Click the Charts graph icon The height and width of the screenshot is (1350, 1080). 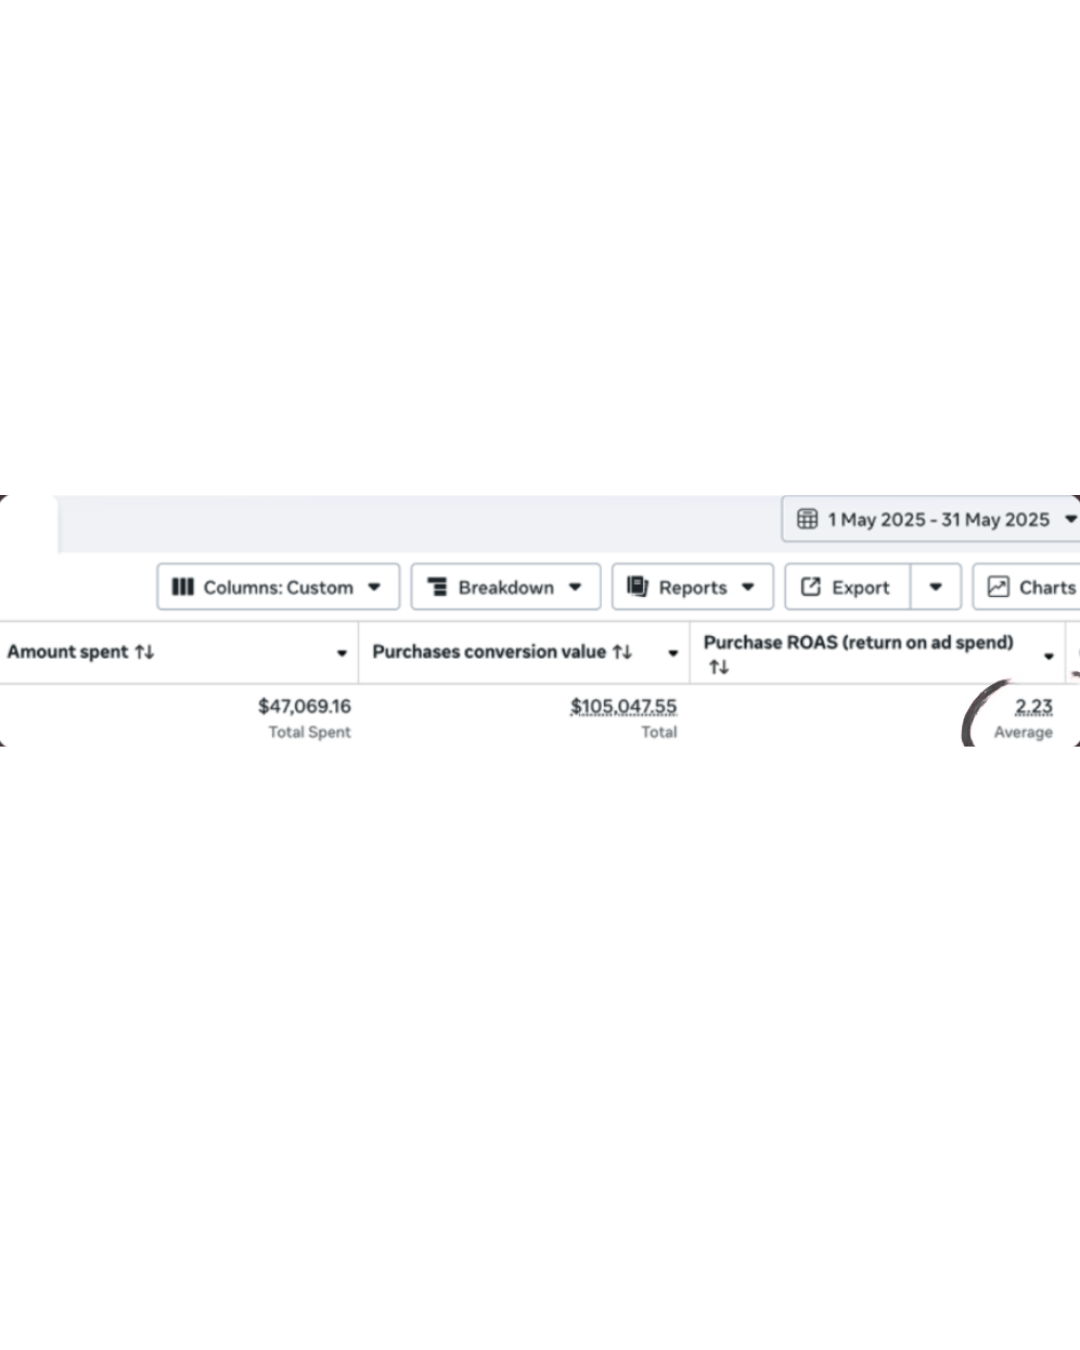pyautogui.click(x=998, y=587)
